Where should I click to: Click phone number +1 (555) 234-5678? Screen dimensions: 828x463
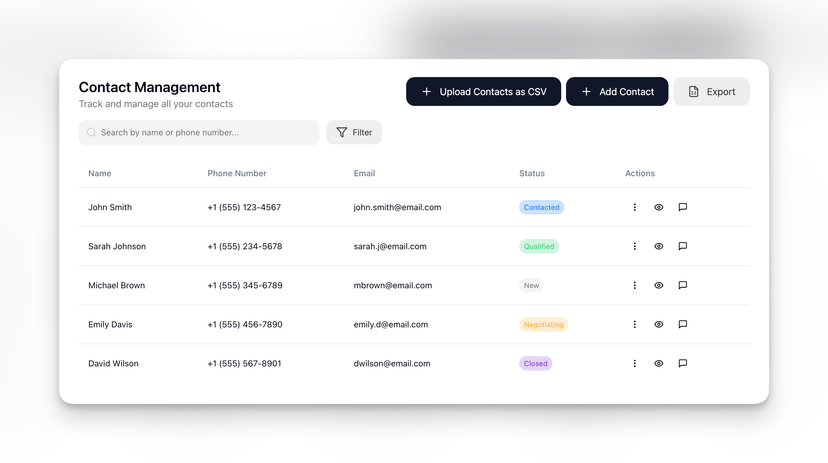pos(244,246)
